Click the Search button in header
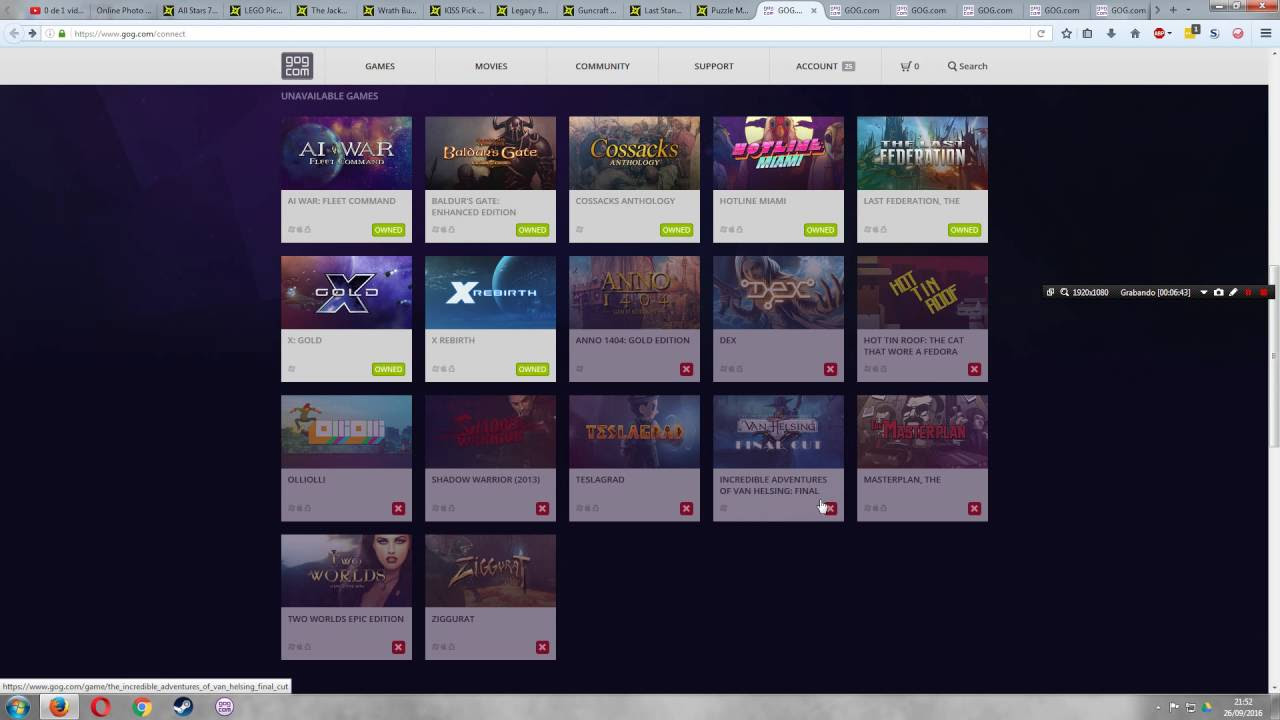 pyautogui.click(x=967, y=66)
